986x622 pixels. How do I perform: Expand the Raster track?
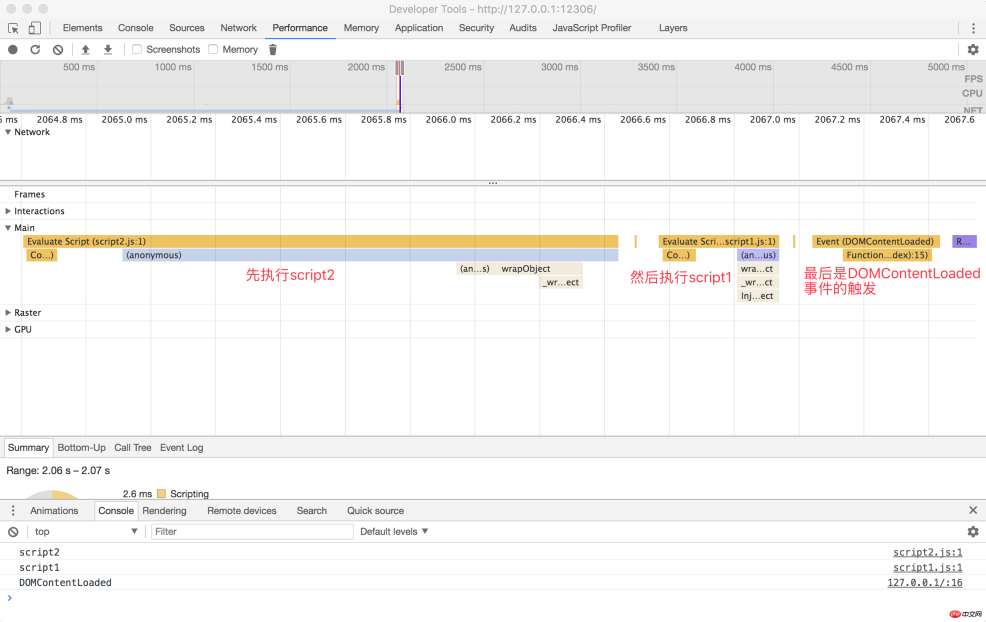coord(9,313)
